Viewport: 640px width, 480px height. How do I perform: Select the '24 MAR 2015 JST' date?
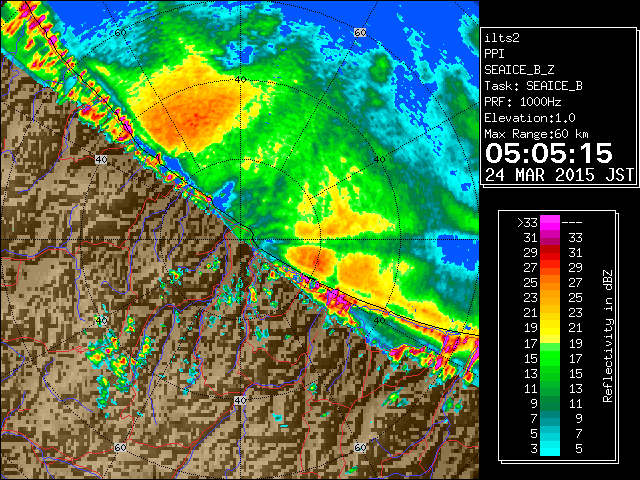tap(559, 175)
